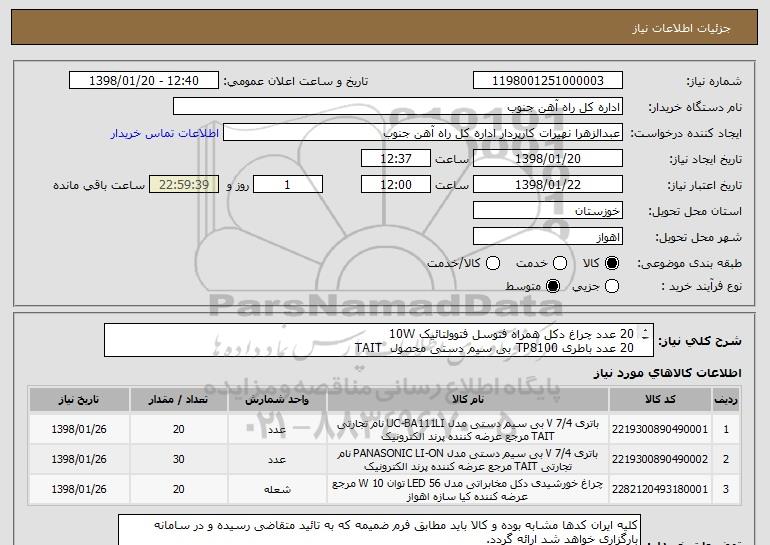This screenshot has height=545, width=770.
Task: Click the ردیف column header
Action: [x=726, y=400]
